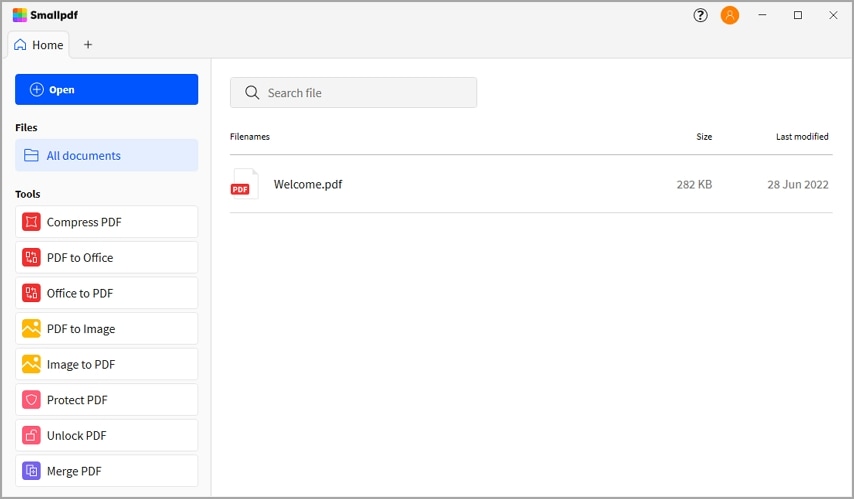Click the Protect PDF shield icon
Image resolution: width=854 pixels, height=499 pixels.
coord(31,400)
